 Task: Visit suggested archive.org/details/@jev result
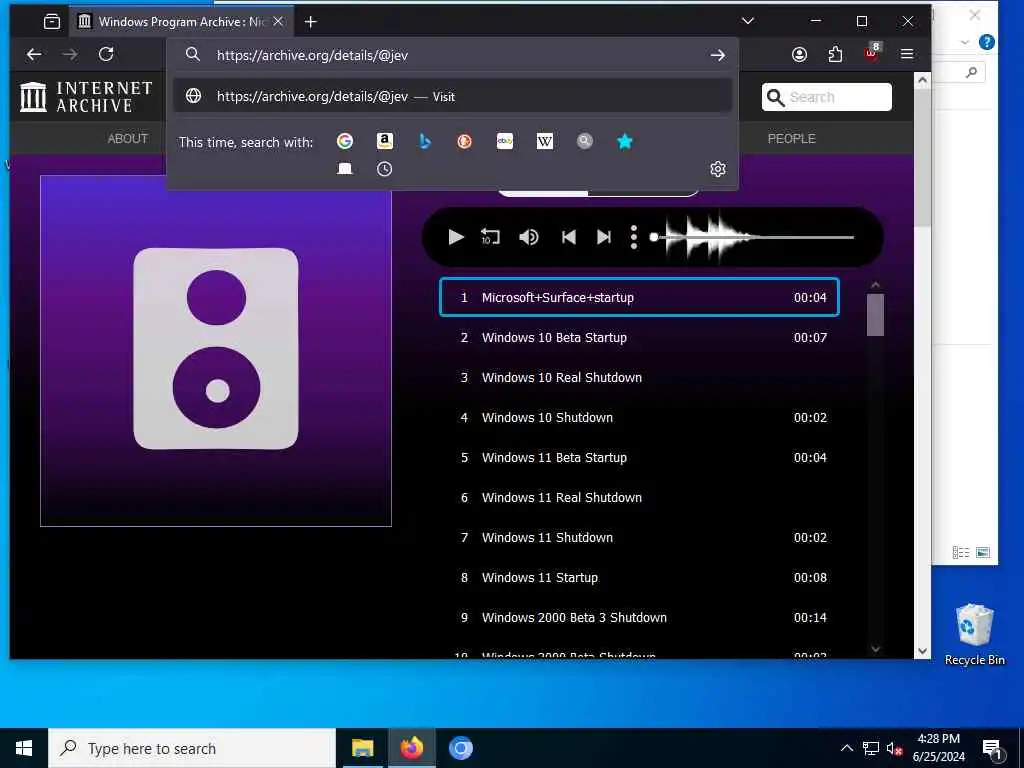[452, 96]
